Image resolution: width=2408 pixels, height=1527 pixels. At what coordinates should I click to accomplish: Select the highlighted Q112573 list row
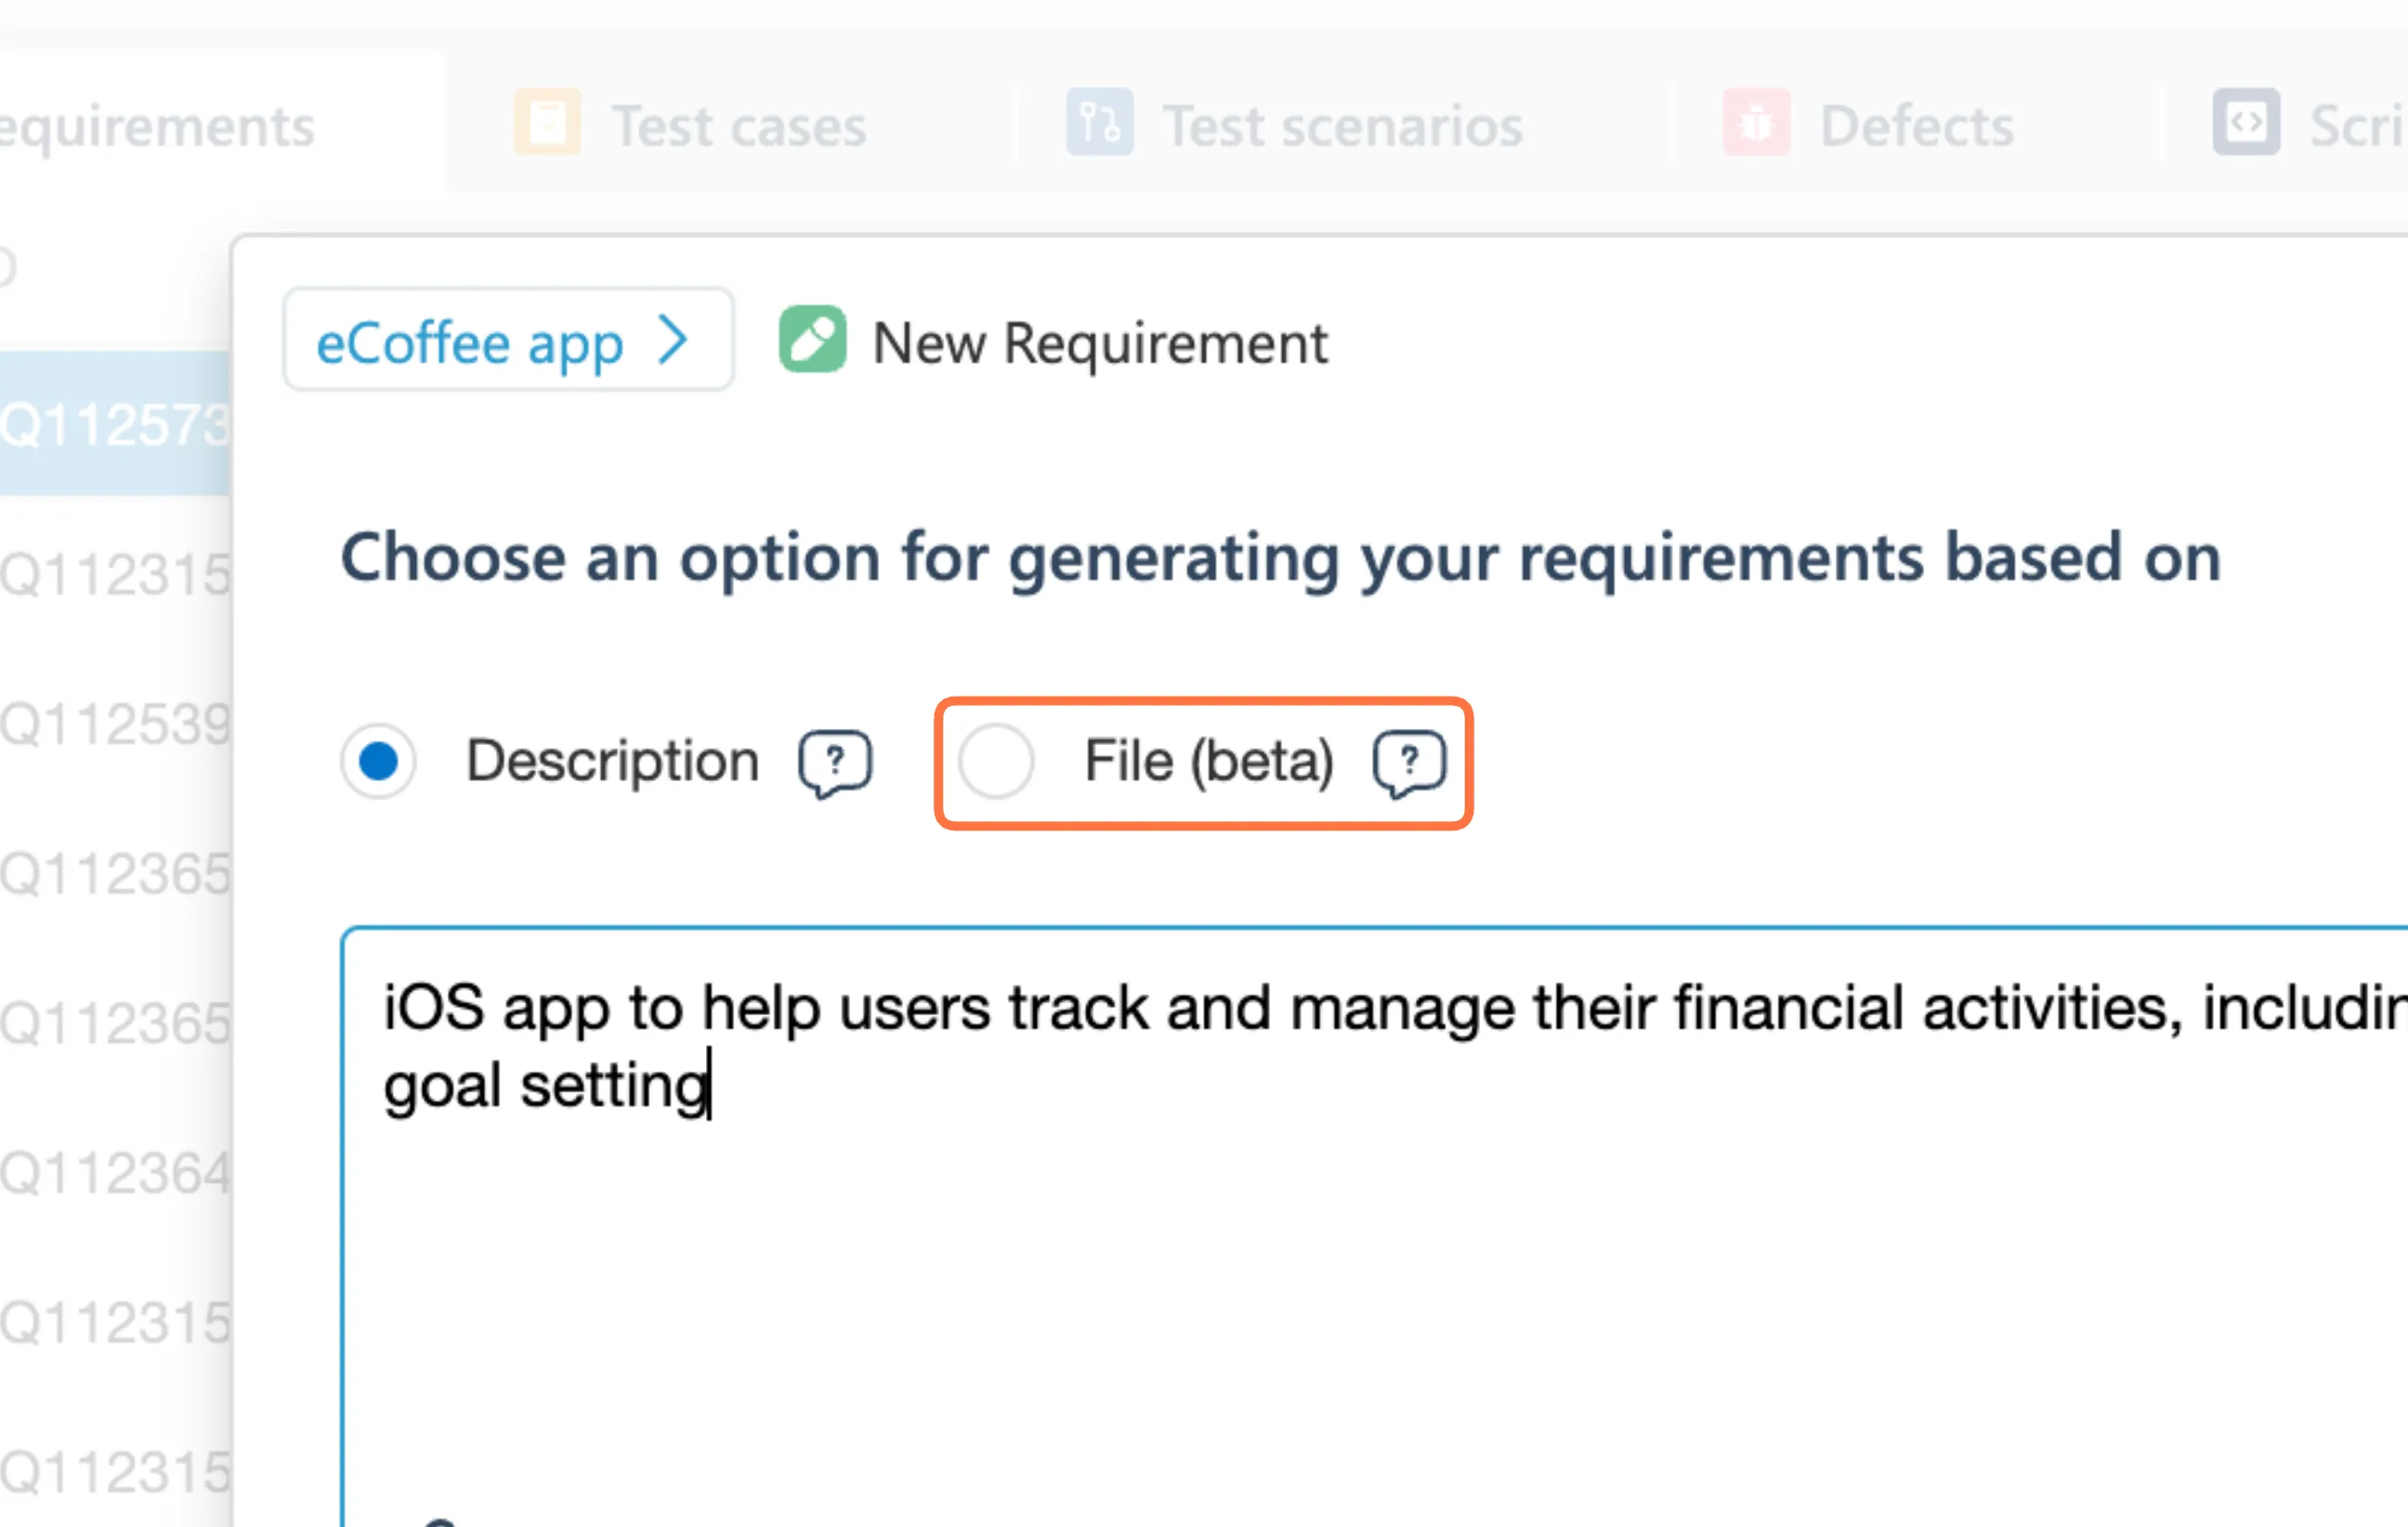(x=114, y=424)
